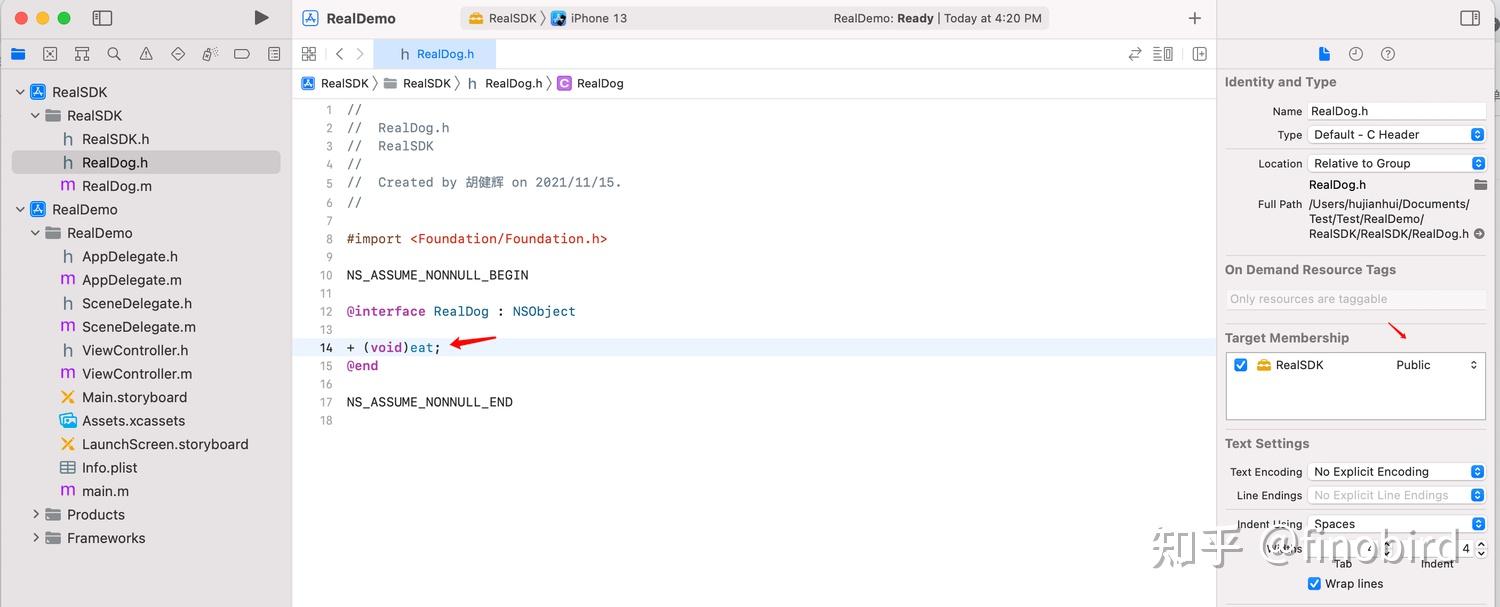Open the Find navigator
This screenshot has width=1500, height=607.
tap(114, 54)
